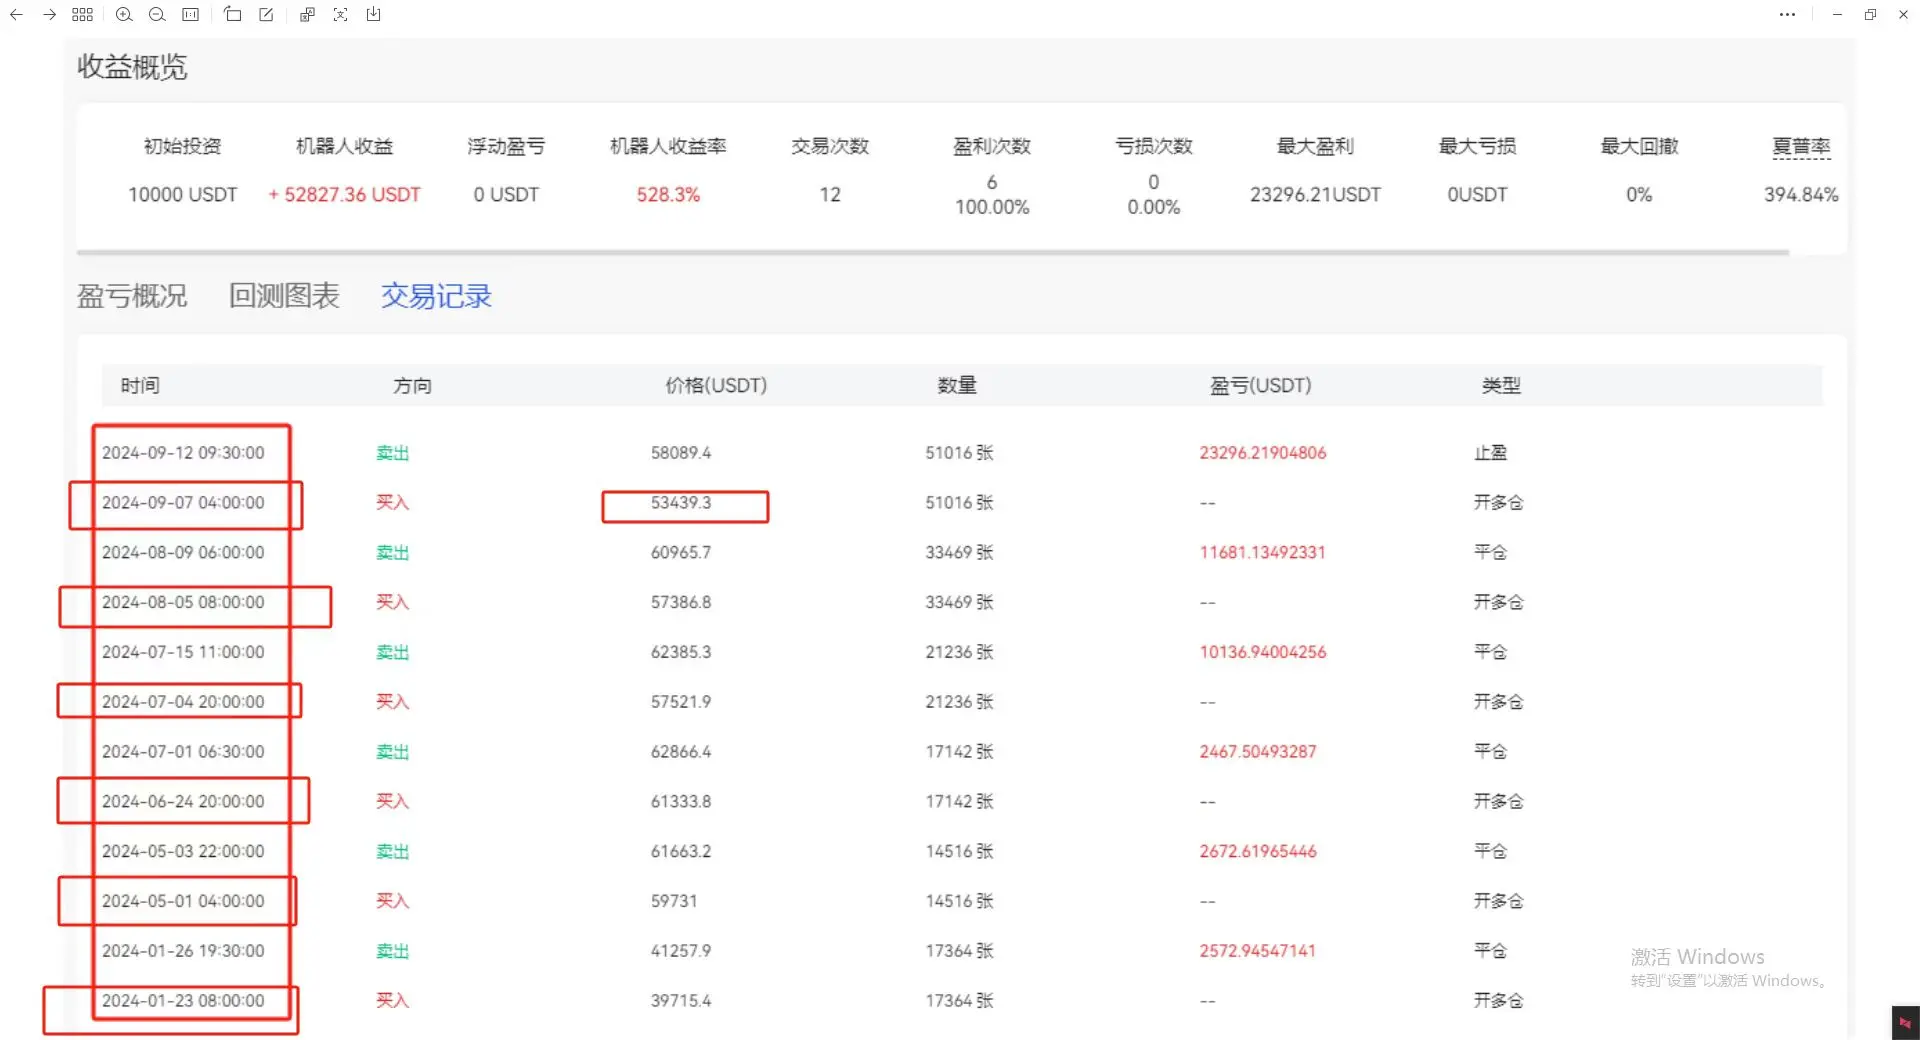Click the 盈亏(USDT) column header

point(1260,385)
